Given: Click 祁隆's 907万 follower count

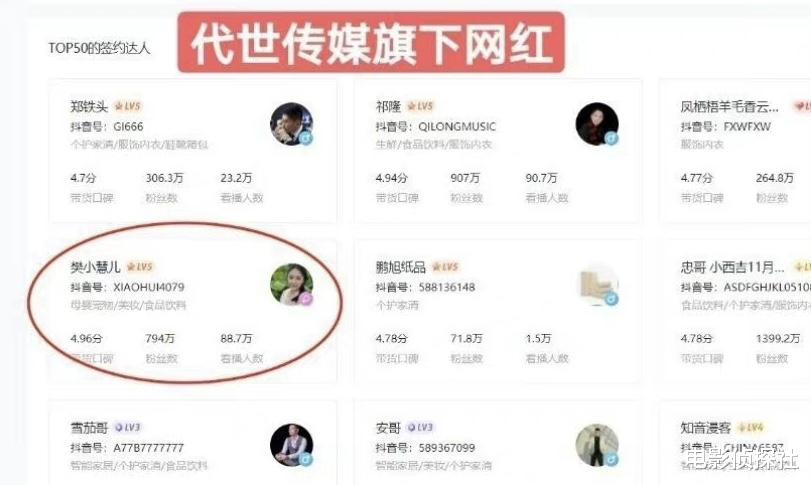Looking at the screenshot, I should [x=465, y=178].
